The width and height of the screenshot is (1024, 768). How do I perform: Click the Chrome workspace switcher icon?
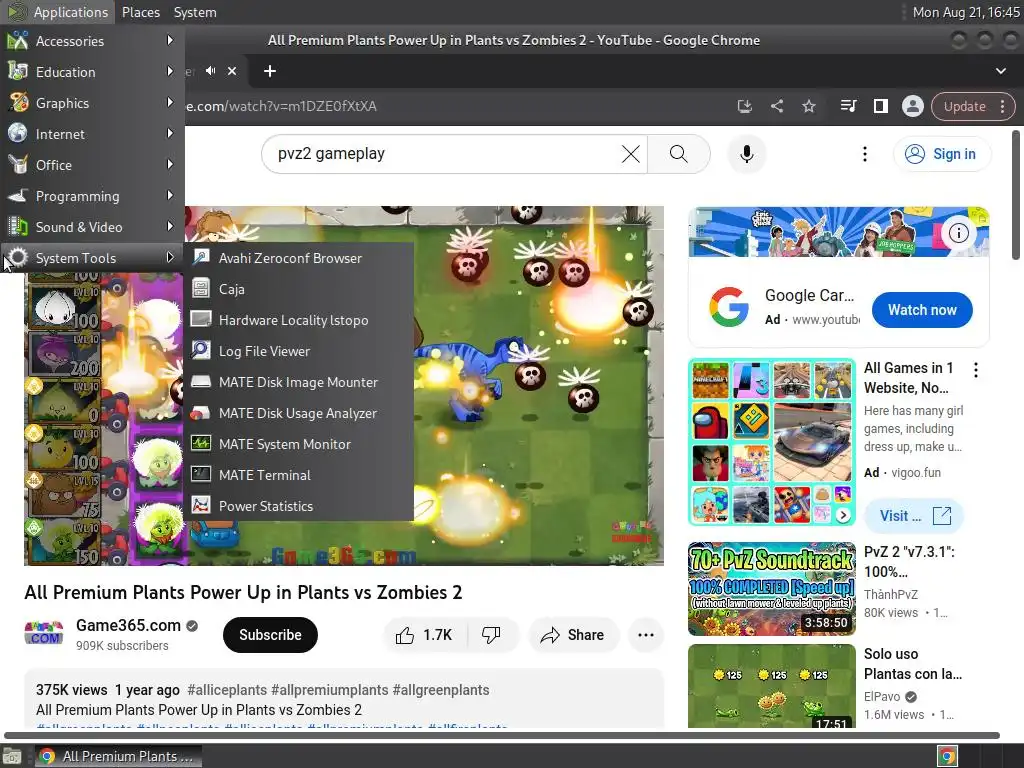coord(947,756)
